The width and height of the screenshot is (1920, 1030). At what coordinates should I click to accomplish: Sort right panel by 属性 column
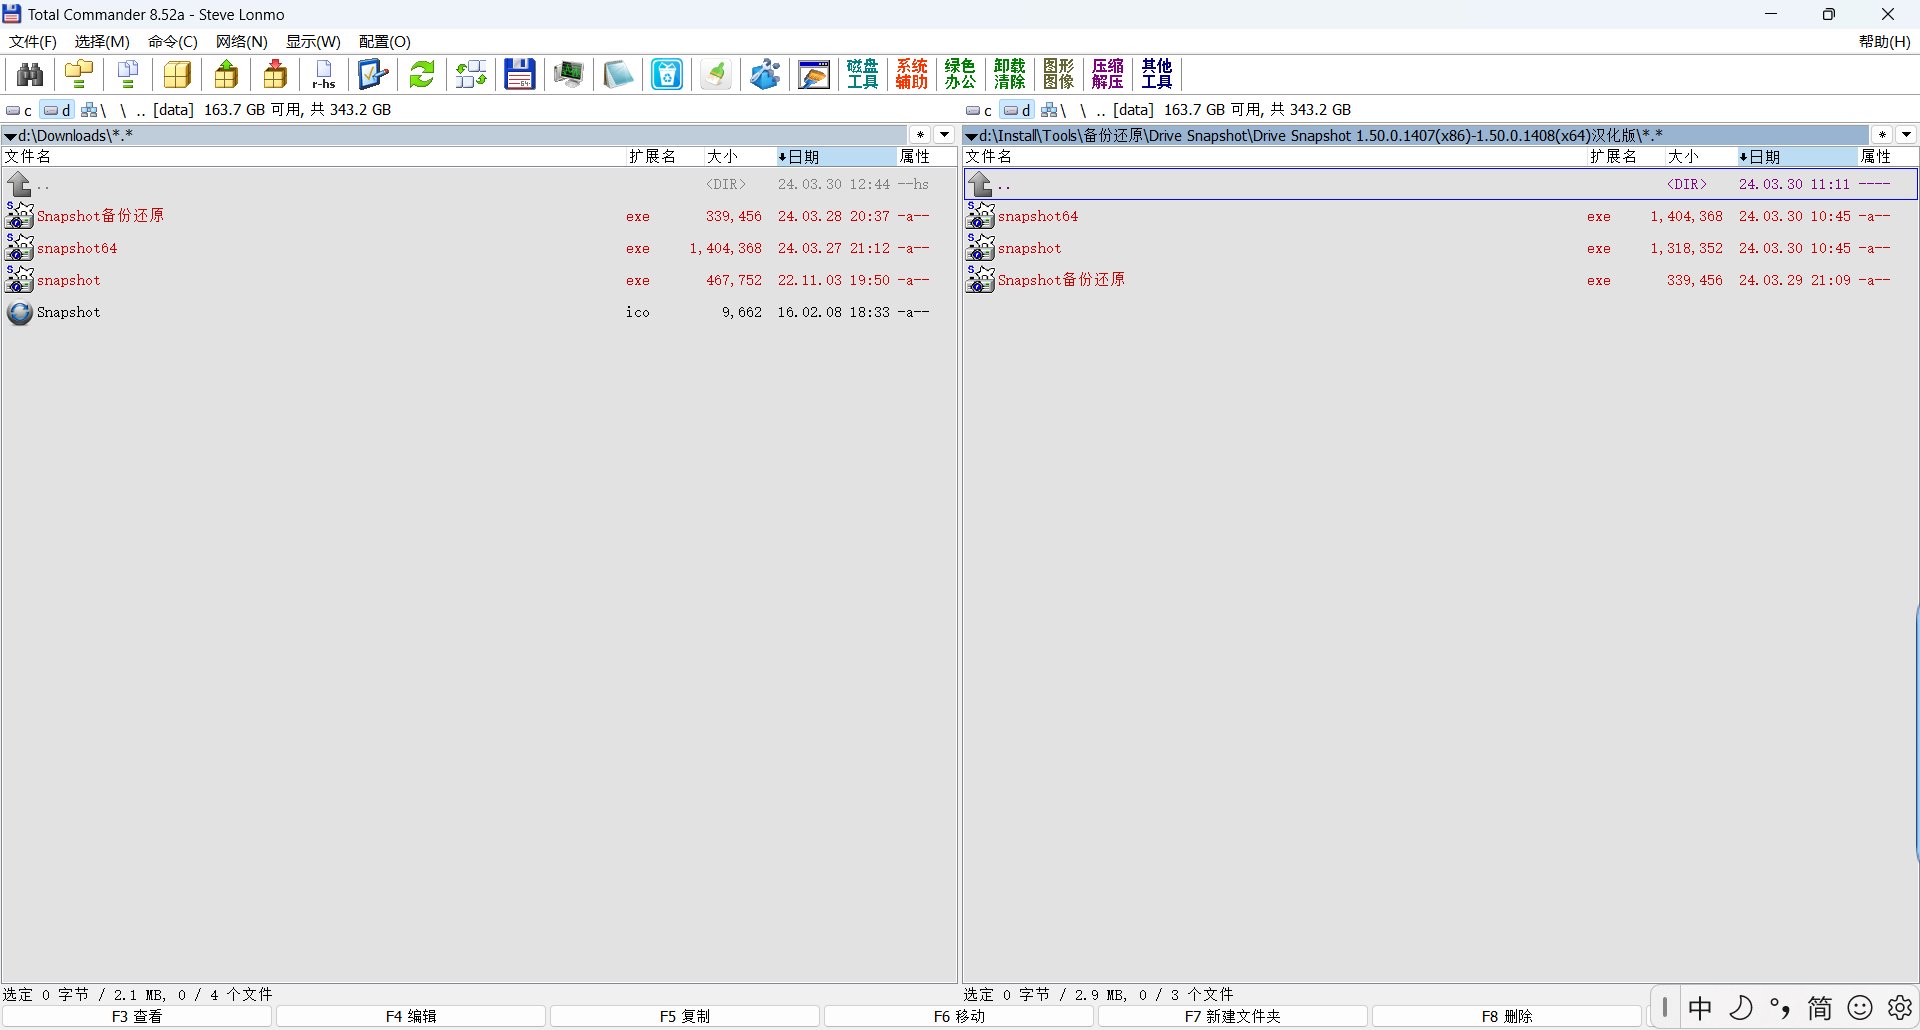tap(1887, 157)
